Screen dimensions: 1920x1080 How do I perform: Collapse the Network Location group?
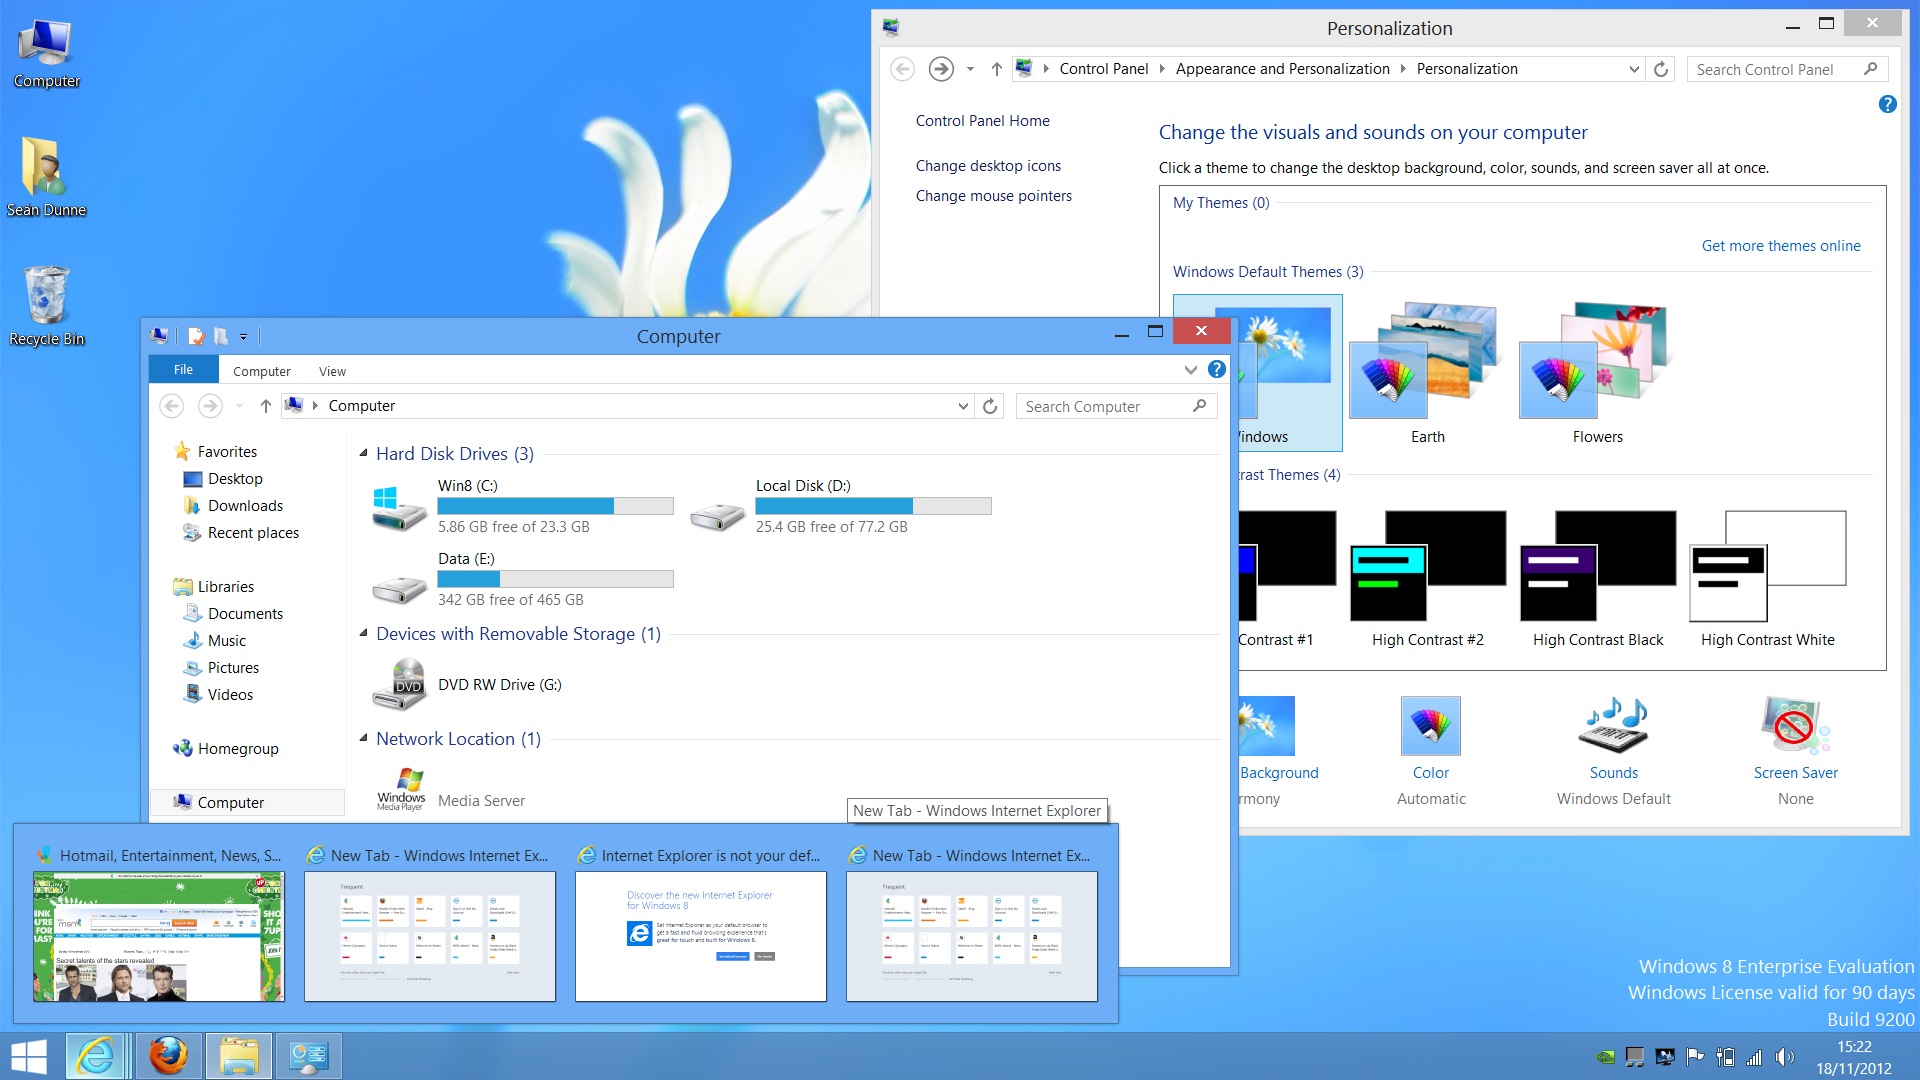pyautogui.click(x=364, y=738)
